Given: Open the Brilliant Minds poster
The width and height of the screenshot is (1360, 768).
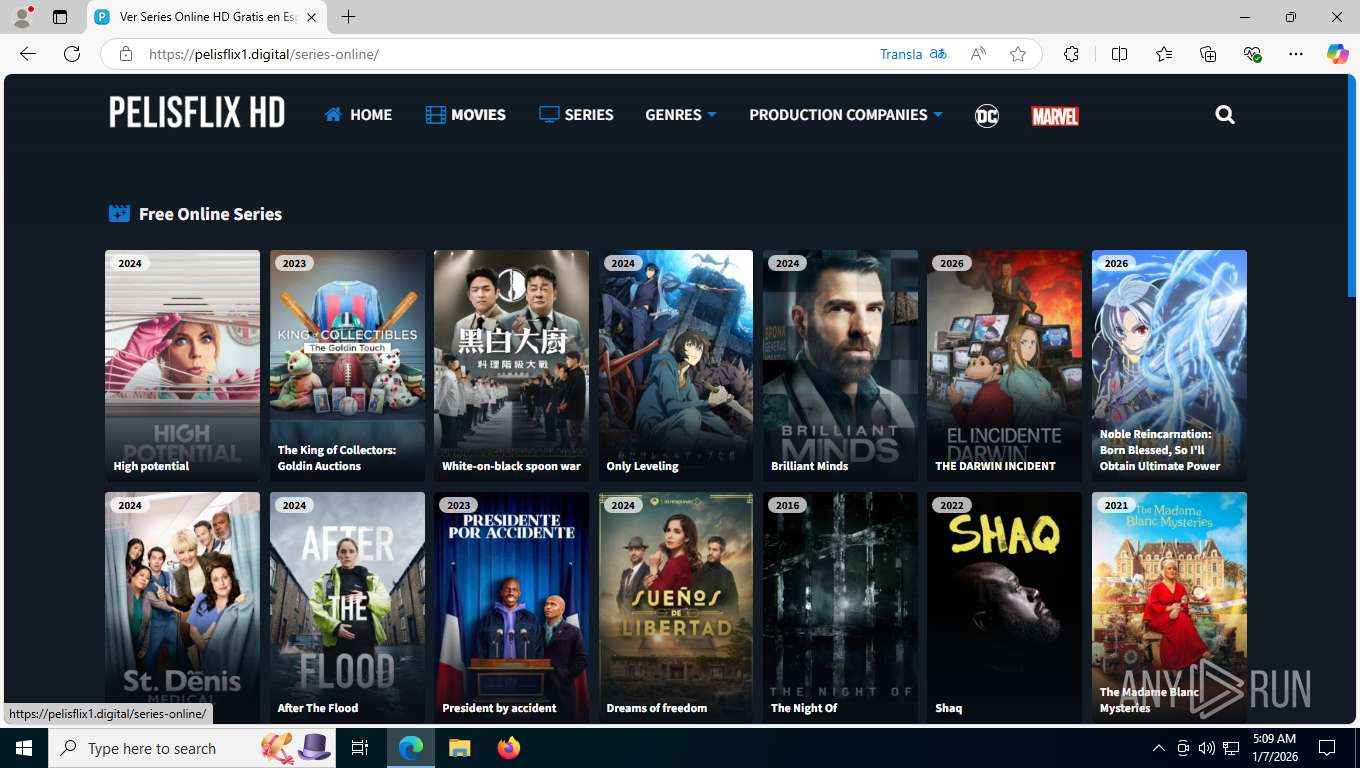Looking at the screenshot, I should (x=840, y=366).
